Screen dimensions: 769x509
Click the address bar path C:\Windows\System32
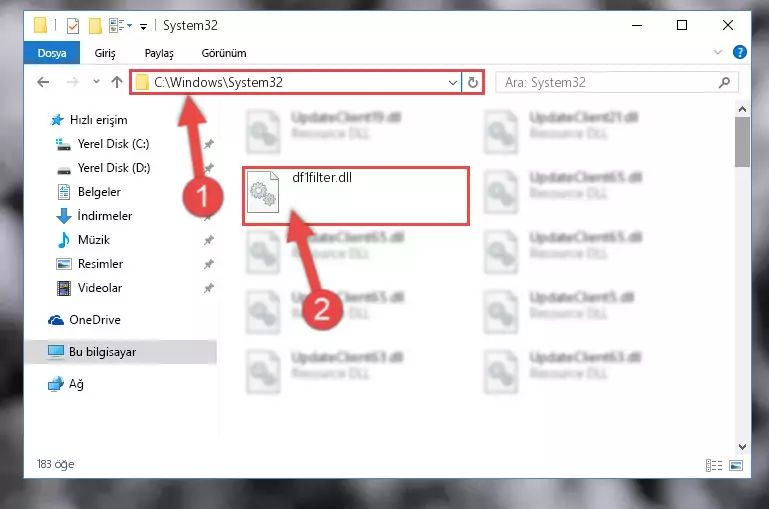tap(218, 82)
